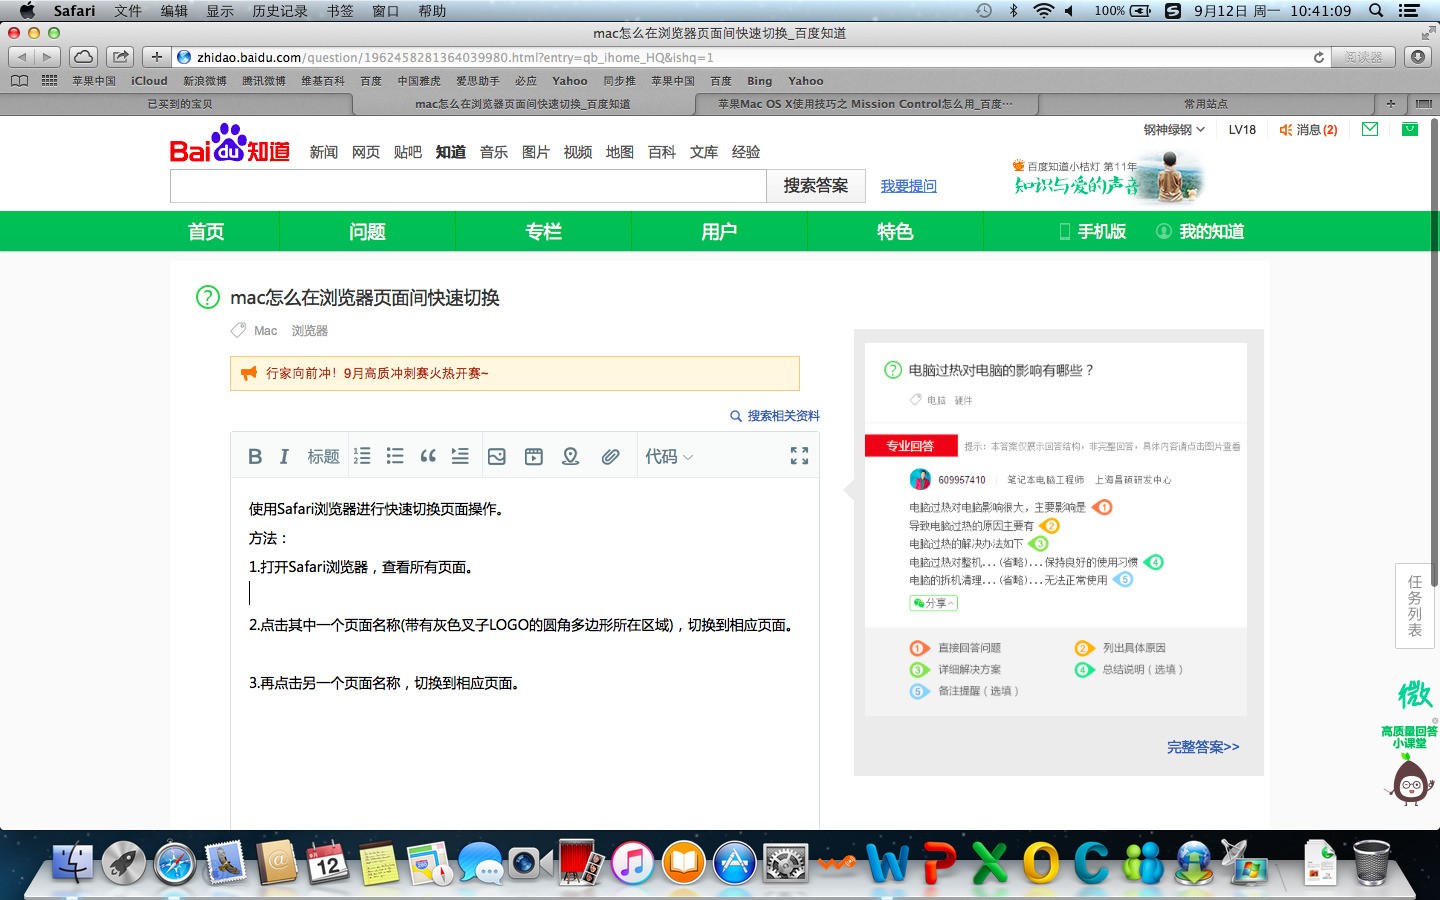Screen dimensions: 1440x900
Task: Insert a numbered list in editor
Action: click(362, 456)
